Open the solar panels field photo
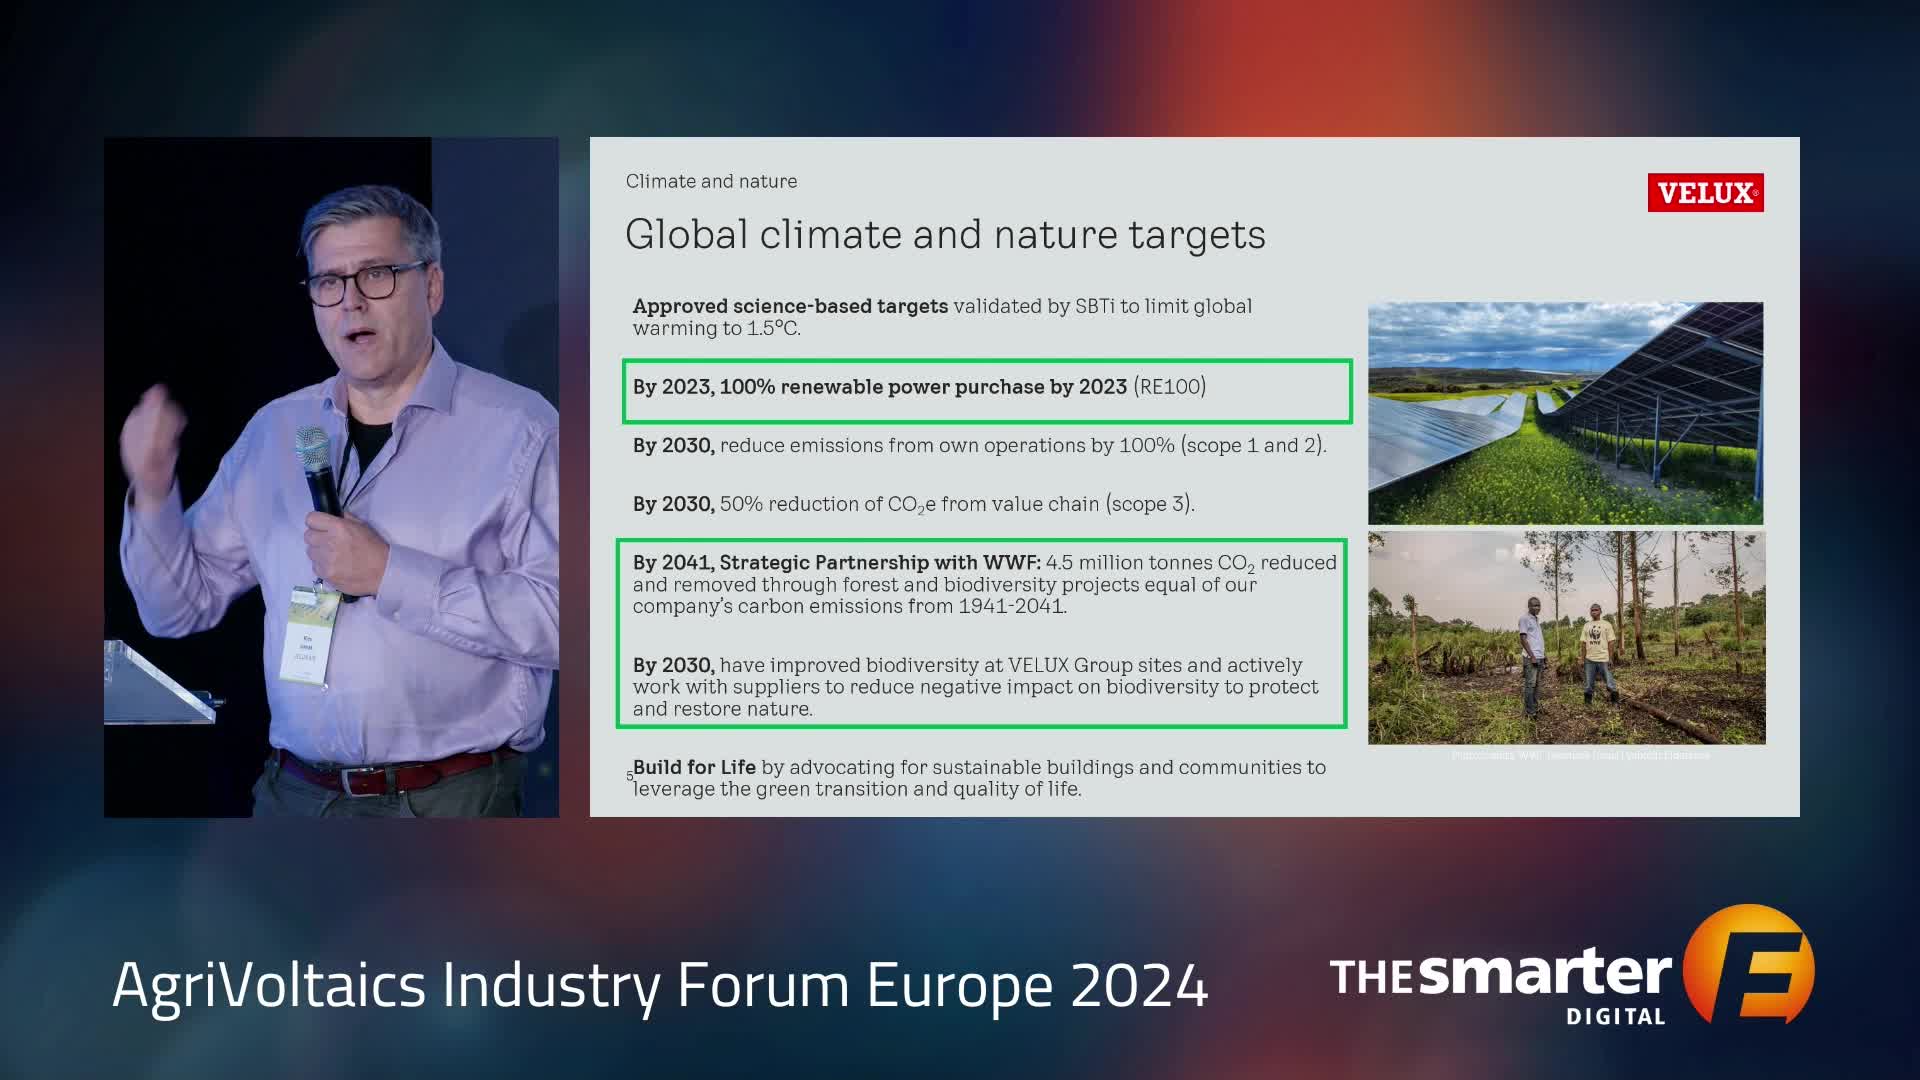The width and height of the screenshot is (1920, 1080). point(1565,413)
